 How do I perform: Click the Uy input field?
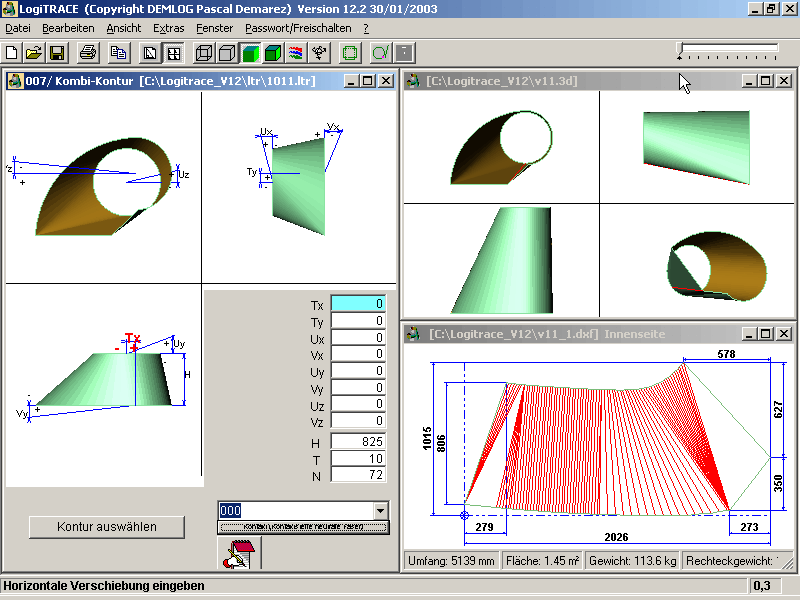click(x=358, y=371)
